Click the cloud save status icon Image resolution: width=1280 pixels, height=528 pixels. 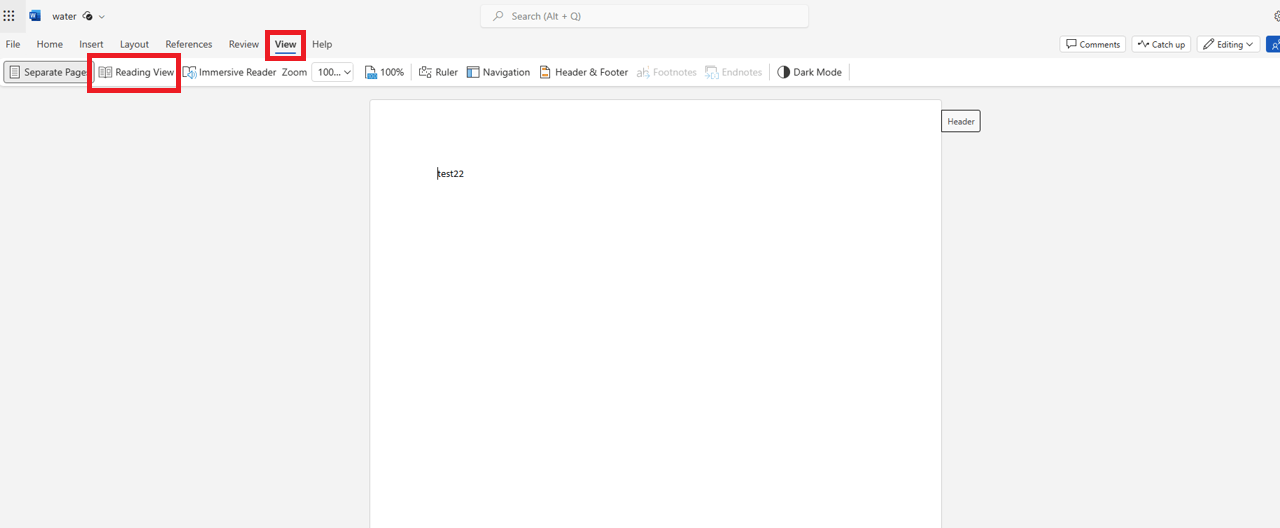pyautogui.click(x=87, y=16)
